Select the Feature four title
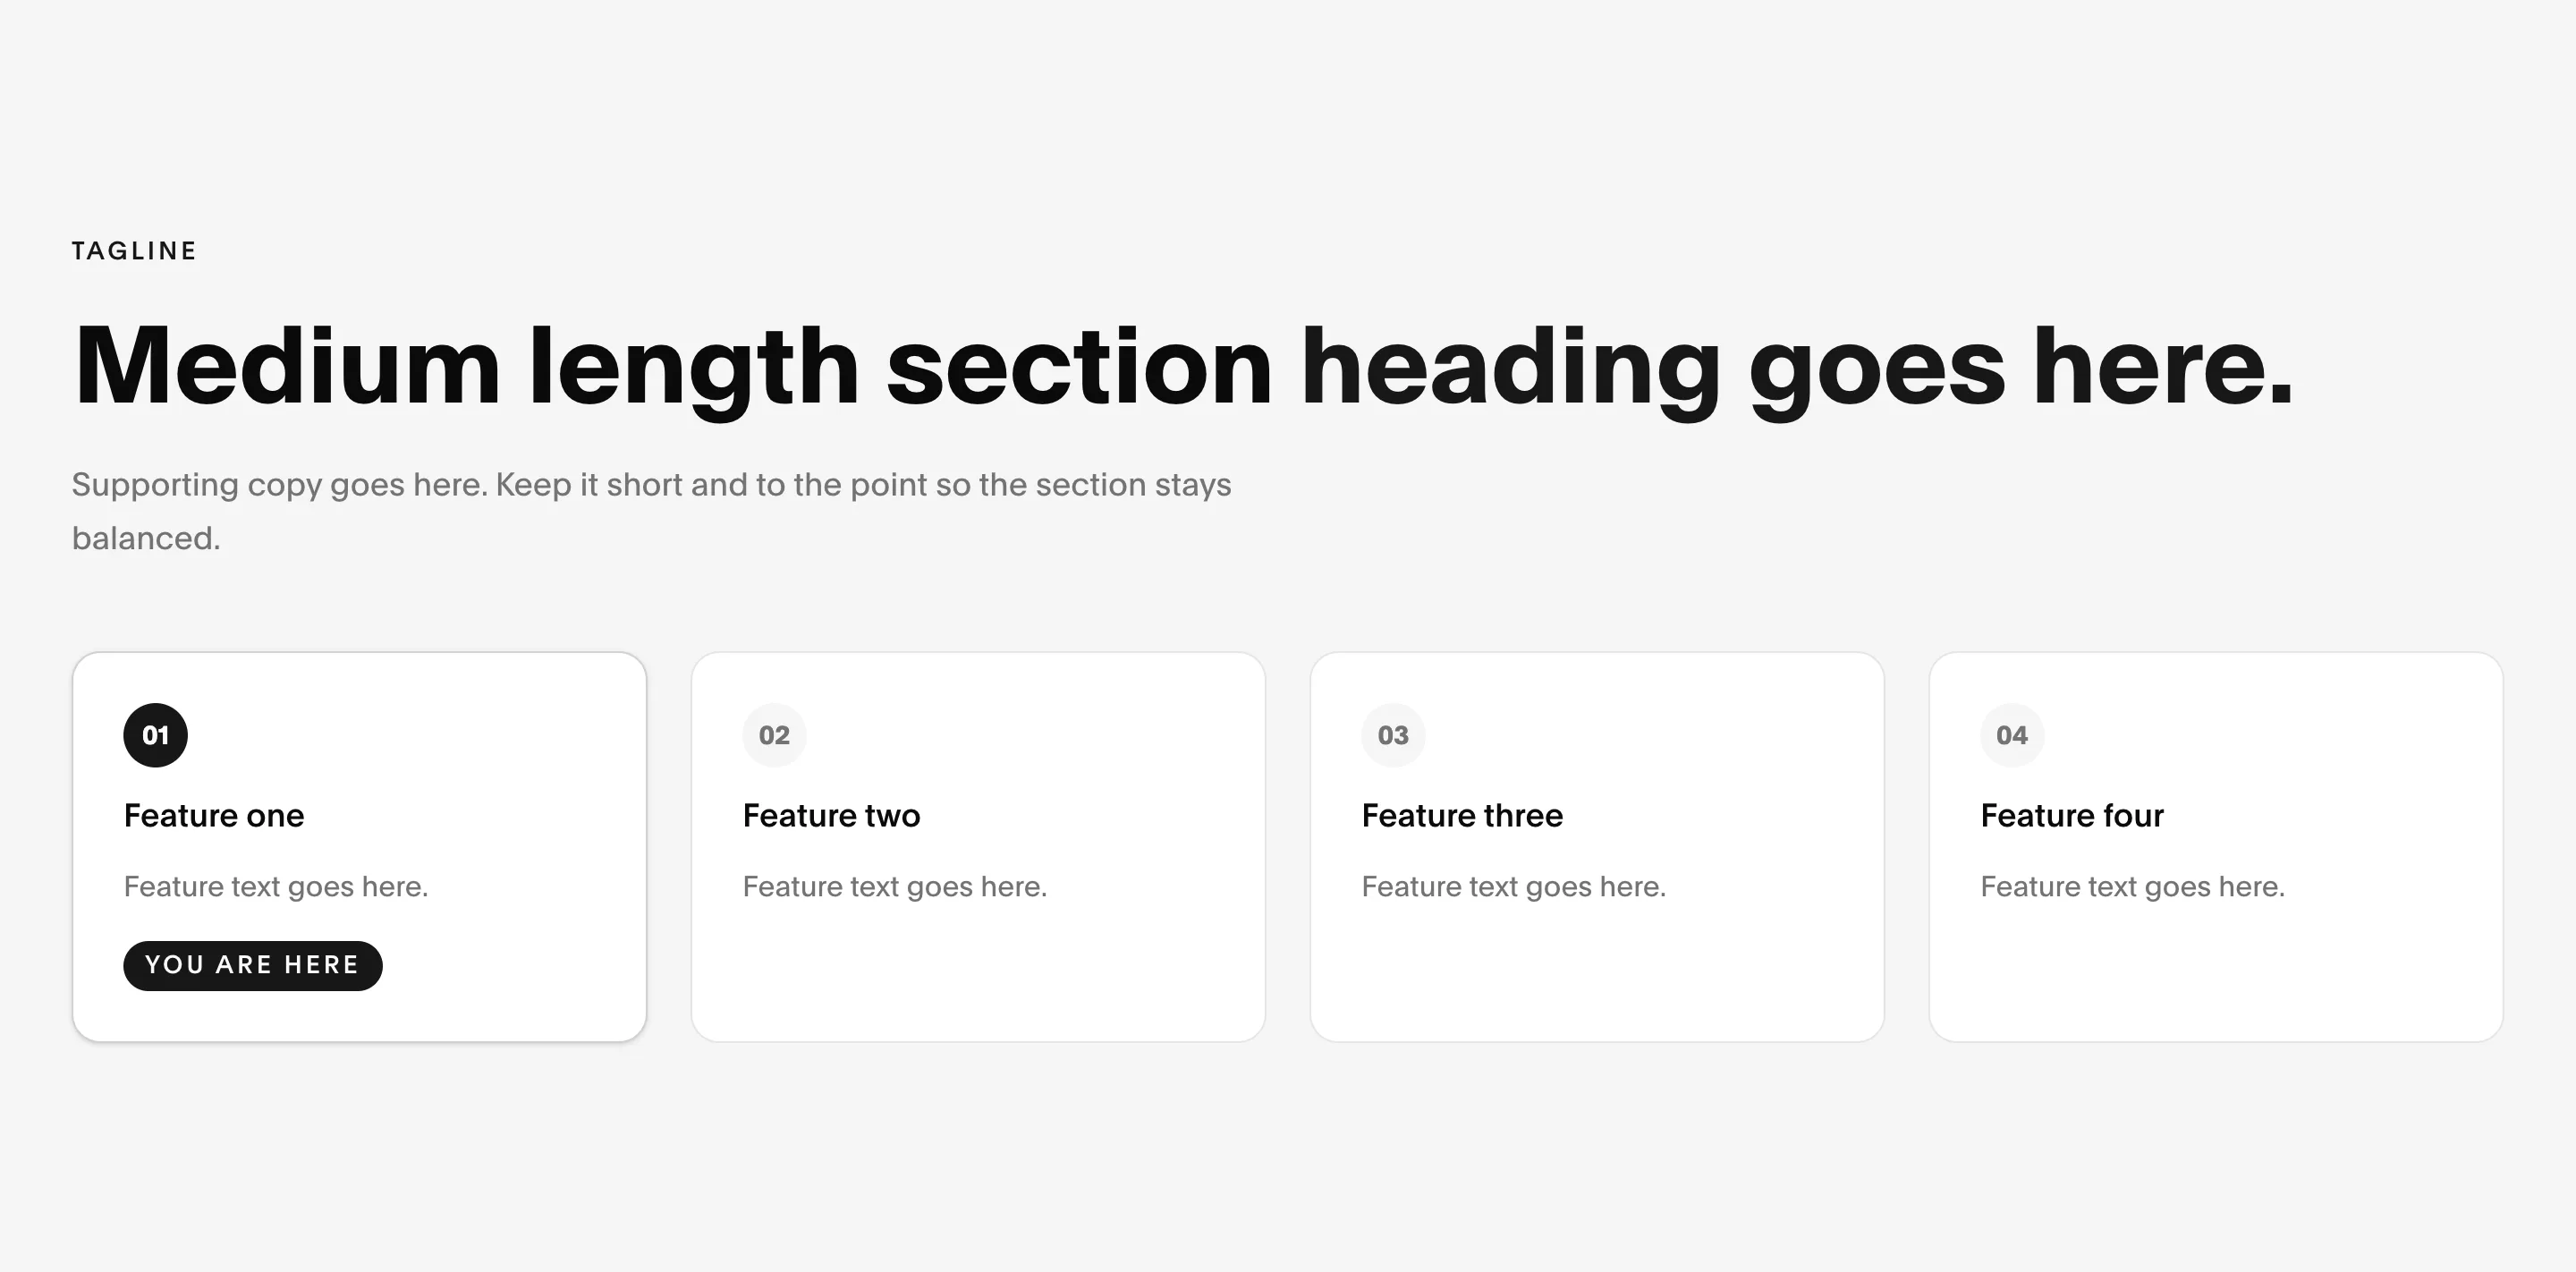This screenshot has height=1272, width=2576. coord(2072,816)
